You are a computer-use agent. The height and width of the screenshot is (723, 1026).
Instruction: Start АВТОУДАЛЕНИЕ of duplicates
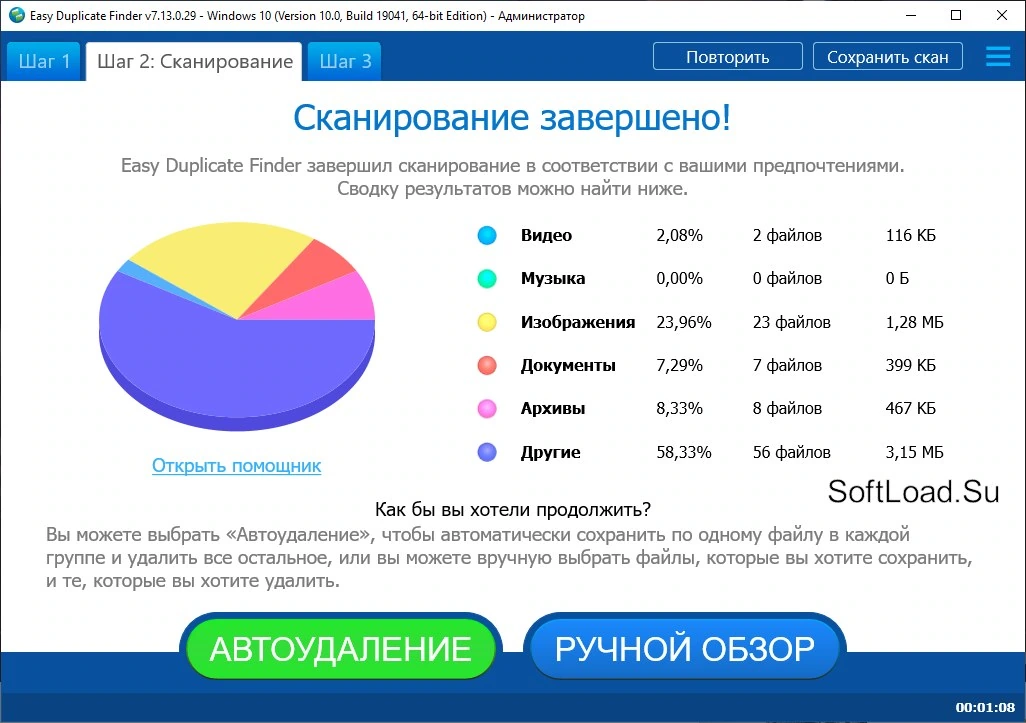tap(340, 648)
